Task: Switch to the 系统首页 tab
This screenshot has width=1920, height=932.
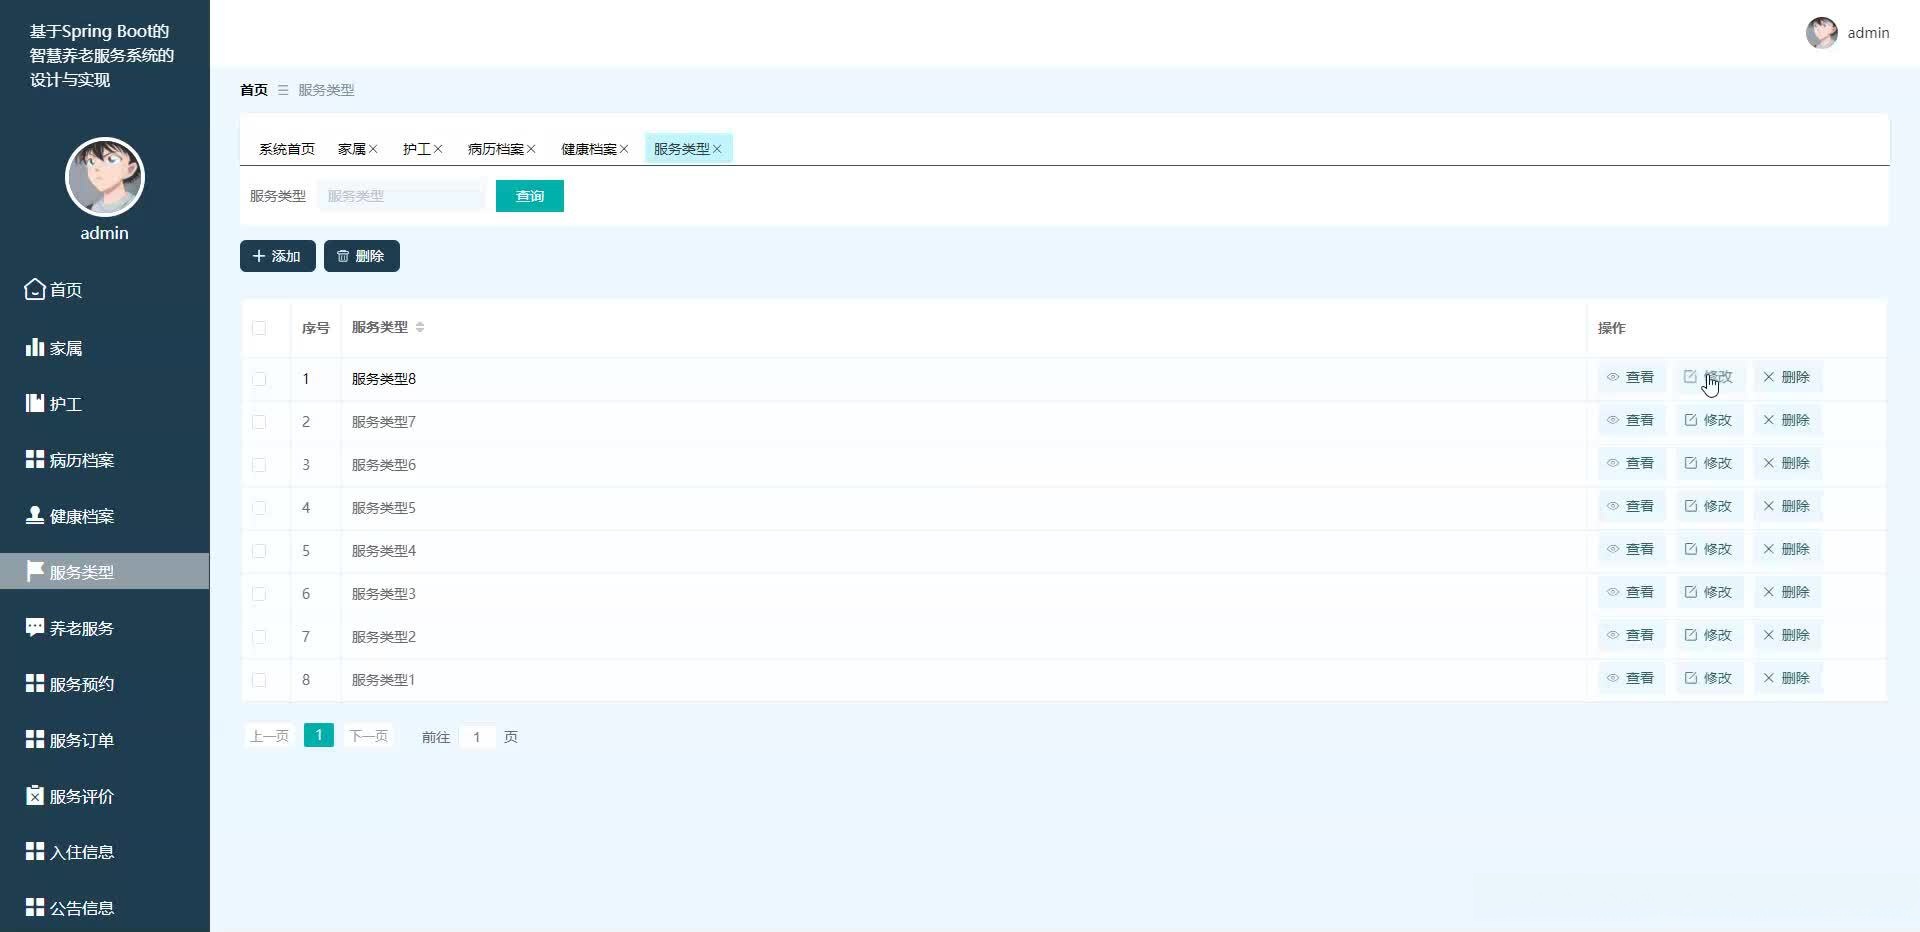Action: click(x=287, y=149)
